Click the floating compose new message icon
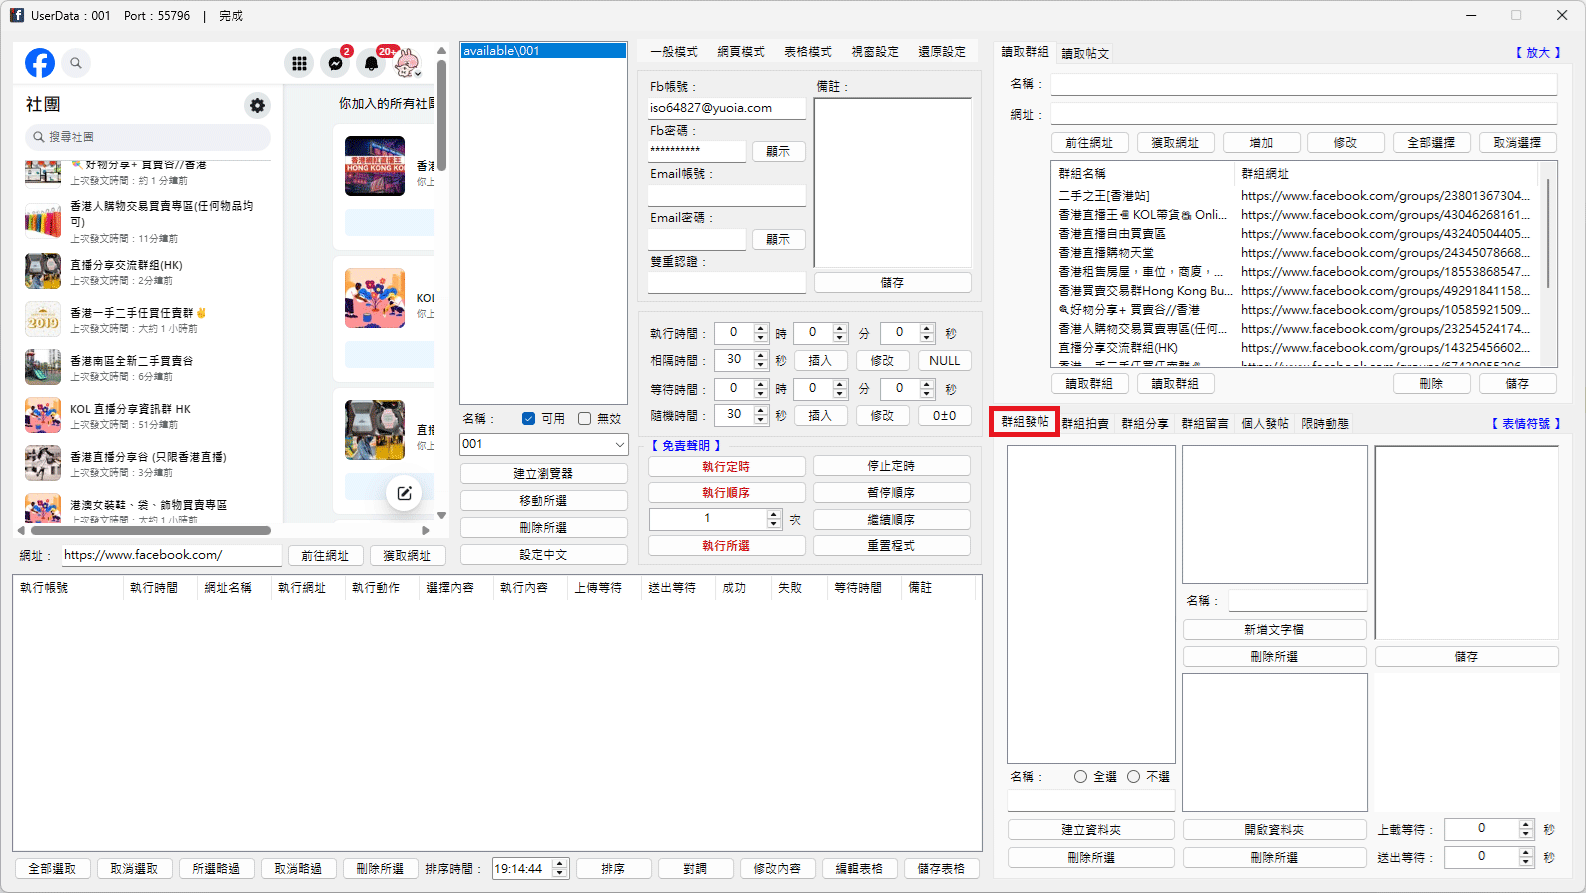 [x=404, y=493]
